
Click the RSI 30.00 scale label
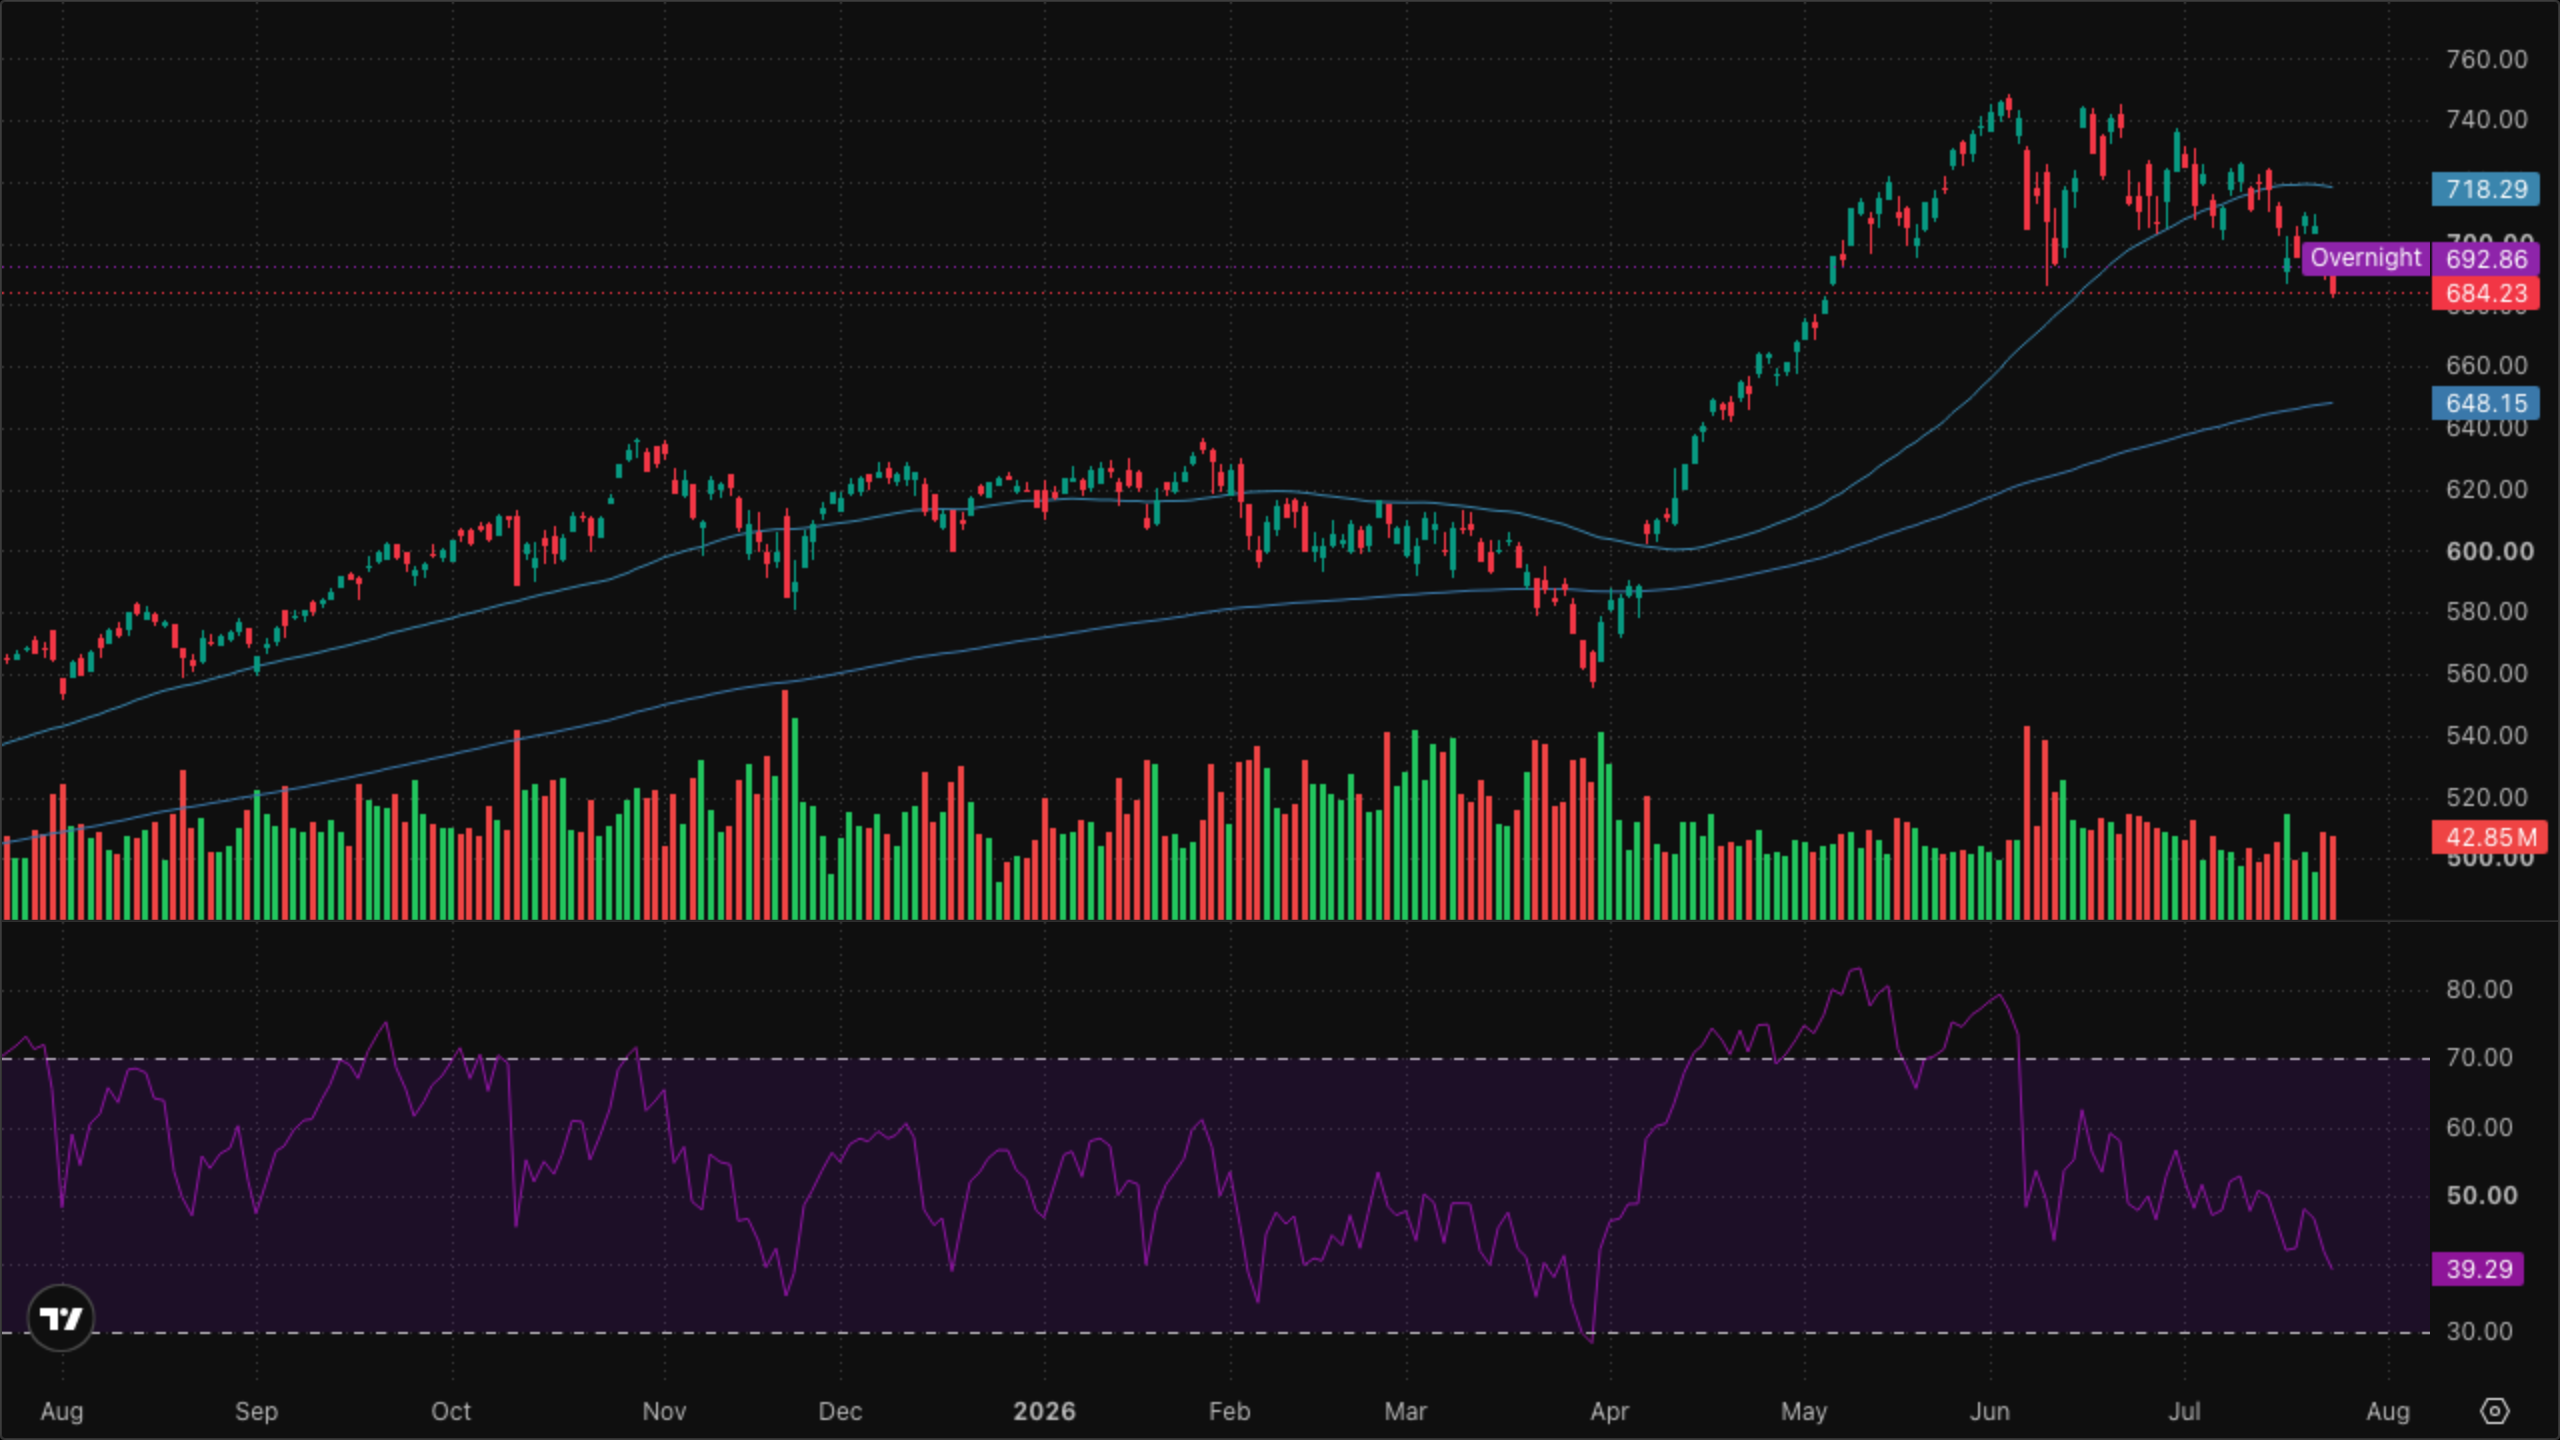(x=2479, y=1332)
